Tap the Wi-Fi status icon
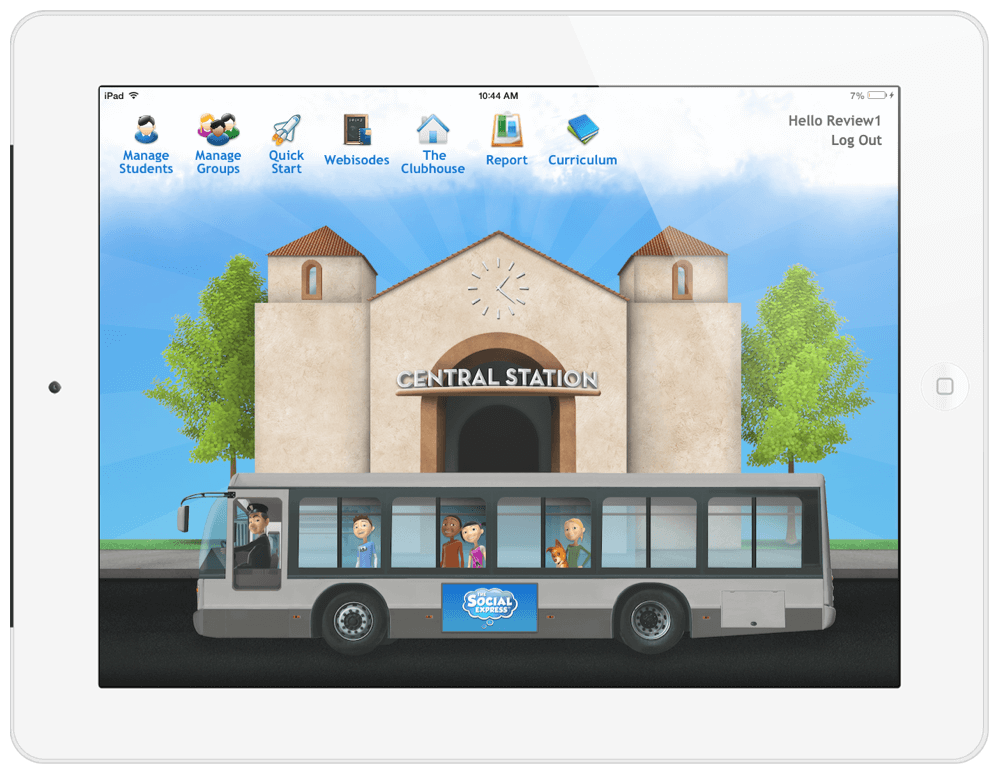 click(134, 96)
